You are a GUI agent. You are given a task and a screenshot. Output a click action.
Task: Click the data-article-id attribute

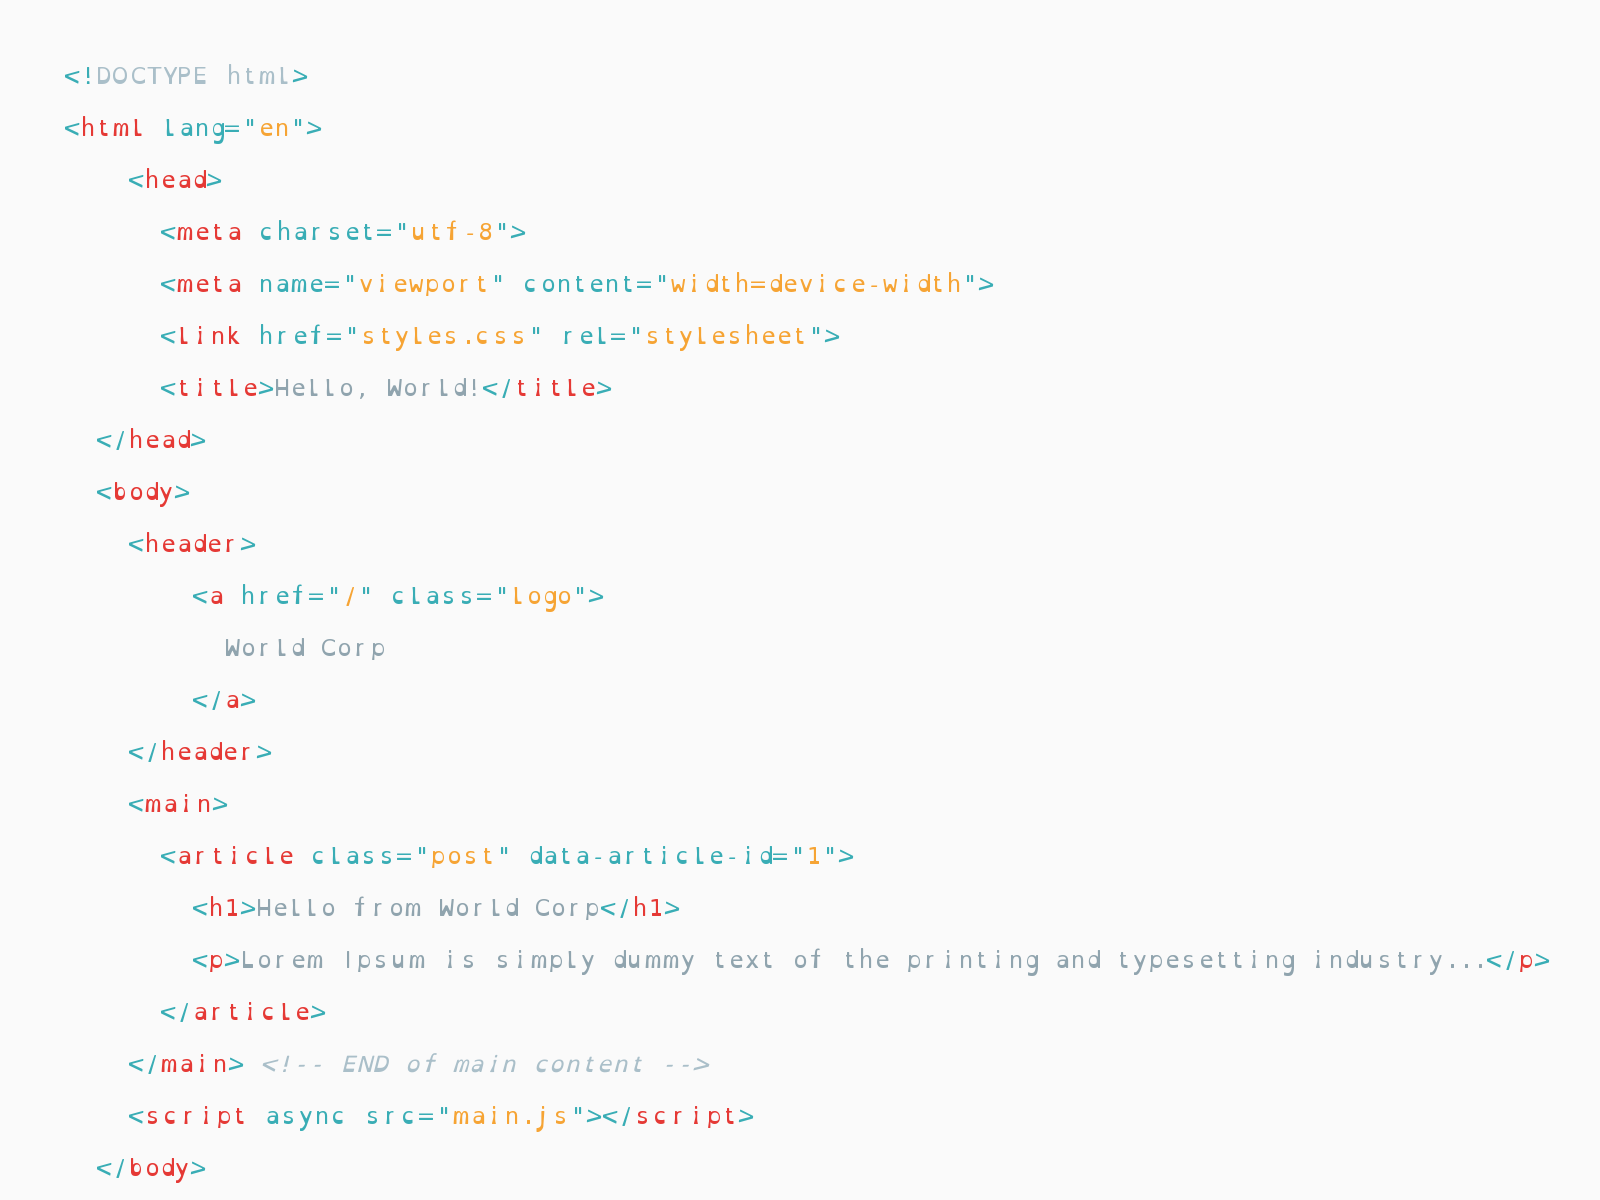pos(652,856)
